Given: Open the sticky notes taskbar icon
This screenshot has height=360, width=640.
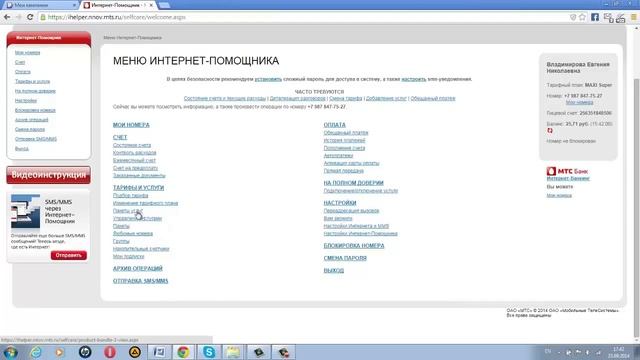Looking at the screenshot, I should (x=233, y=352).
